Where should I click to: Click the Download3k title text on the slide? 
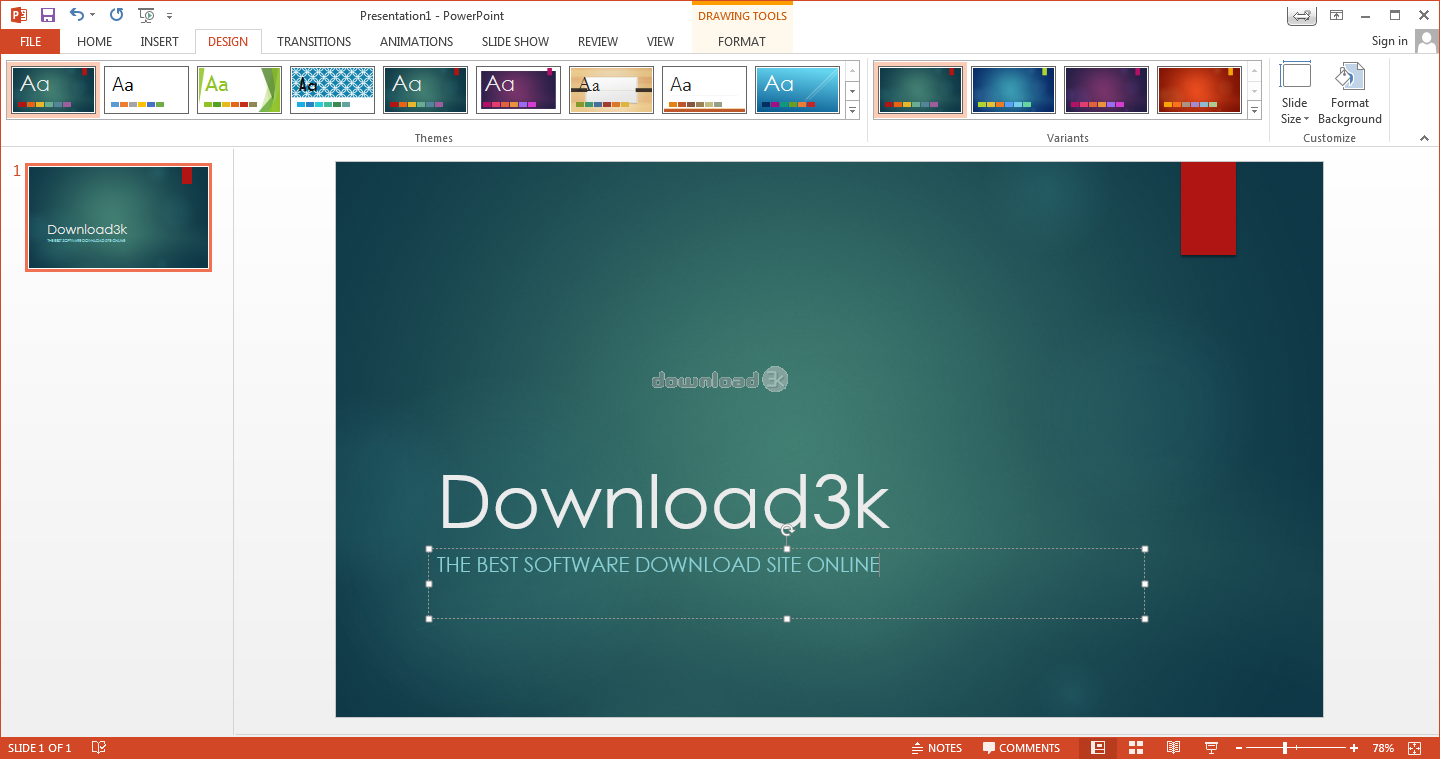(664, 501)
